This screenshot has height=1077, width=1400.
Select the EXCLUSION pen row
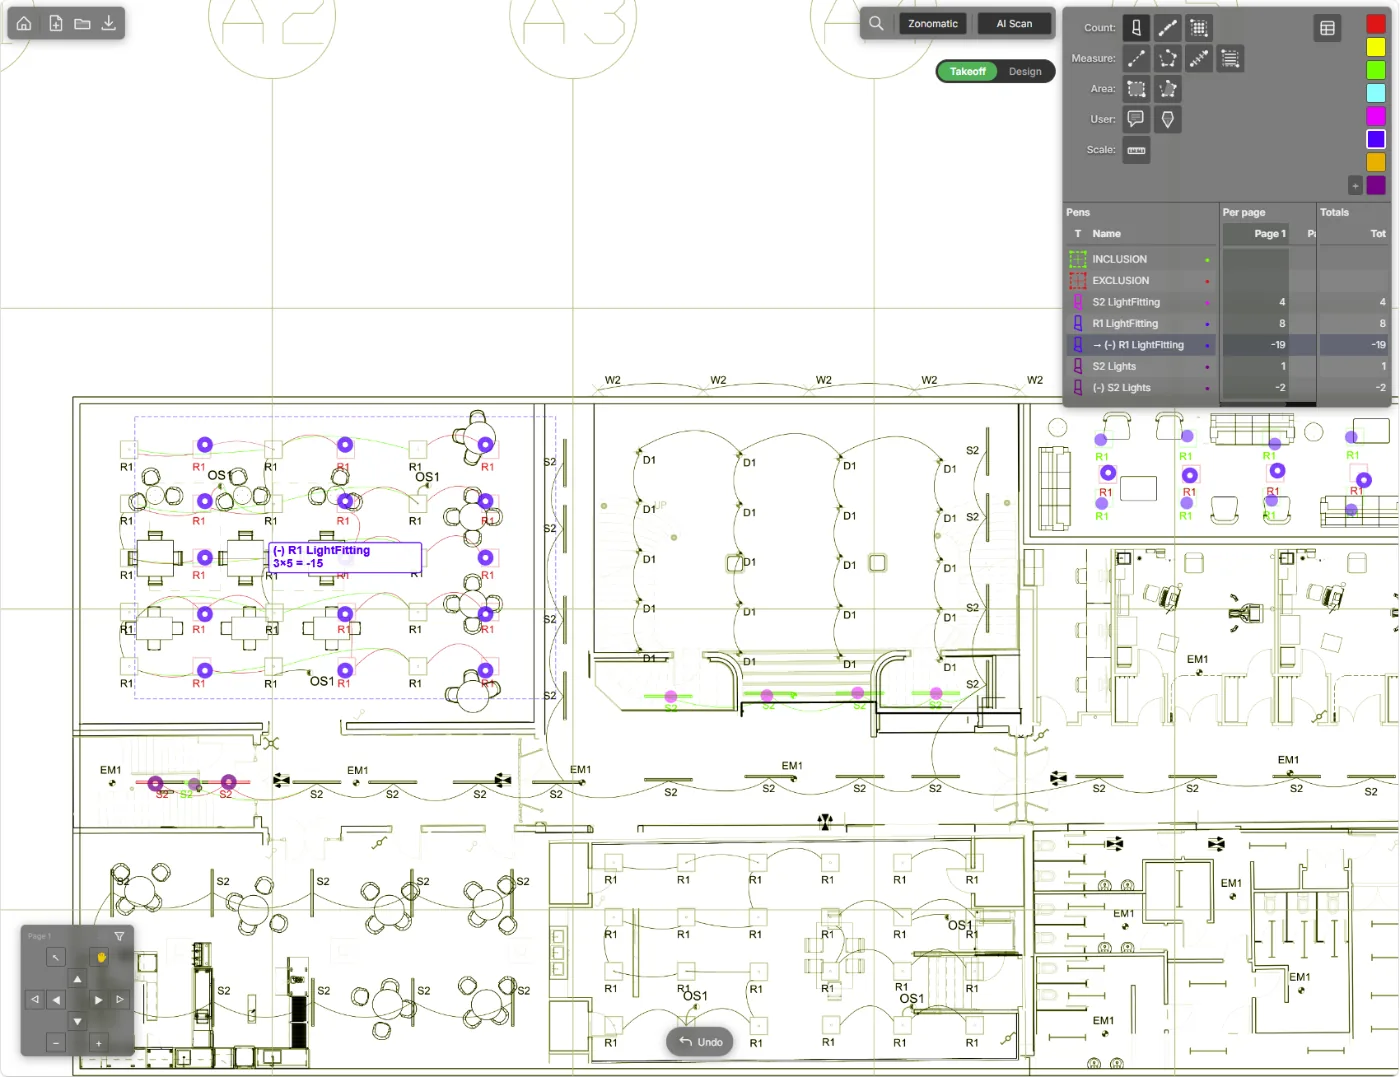coord(1141,281)
